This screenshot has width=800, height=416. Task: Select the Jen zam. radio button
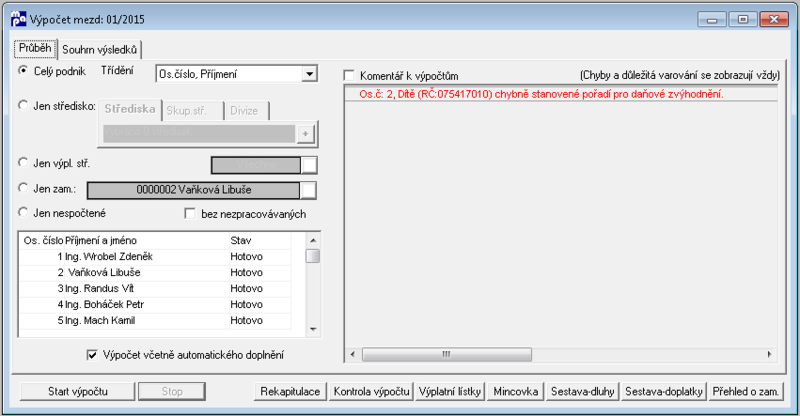(x=23, y=187)
